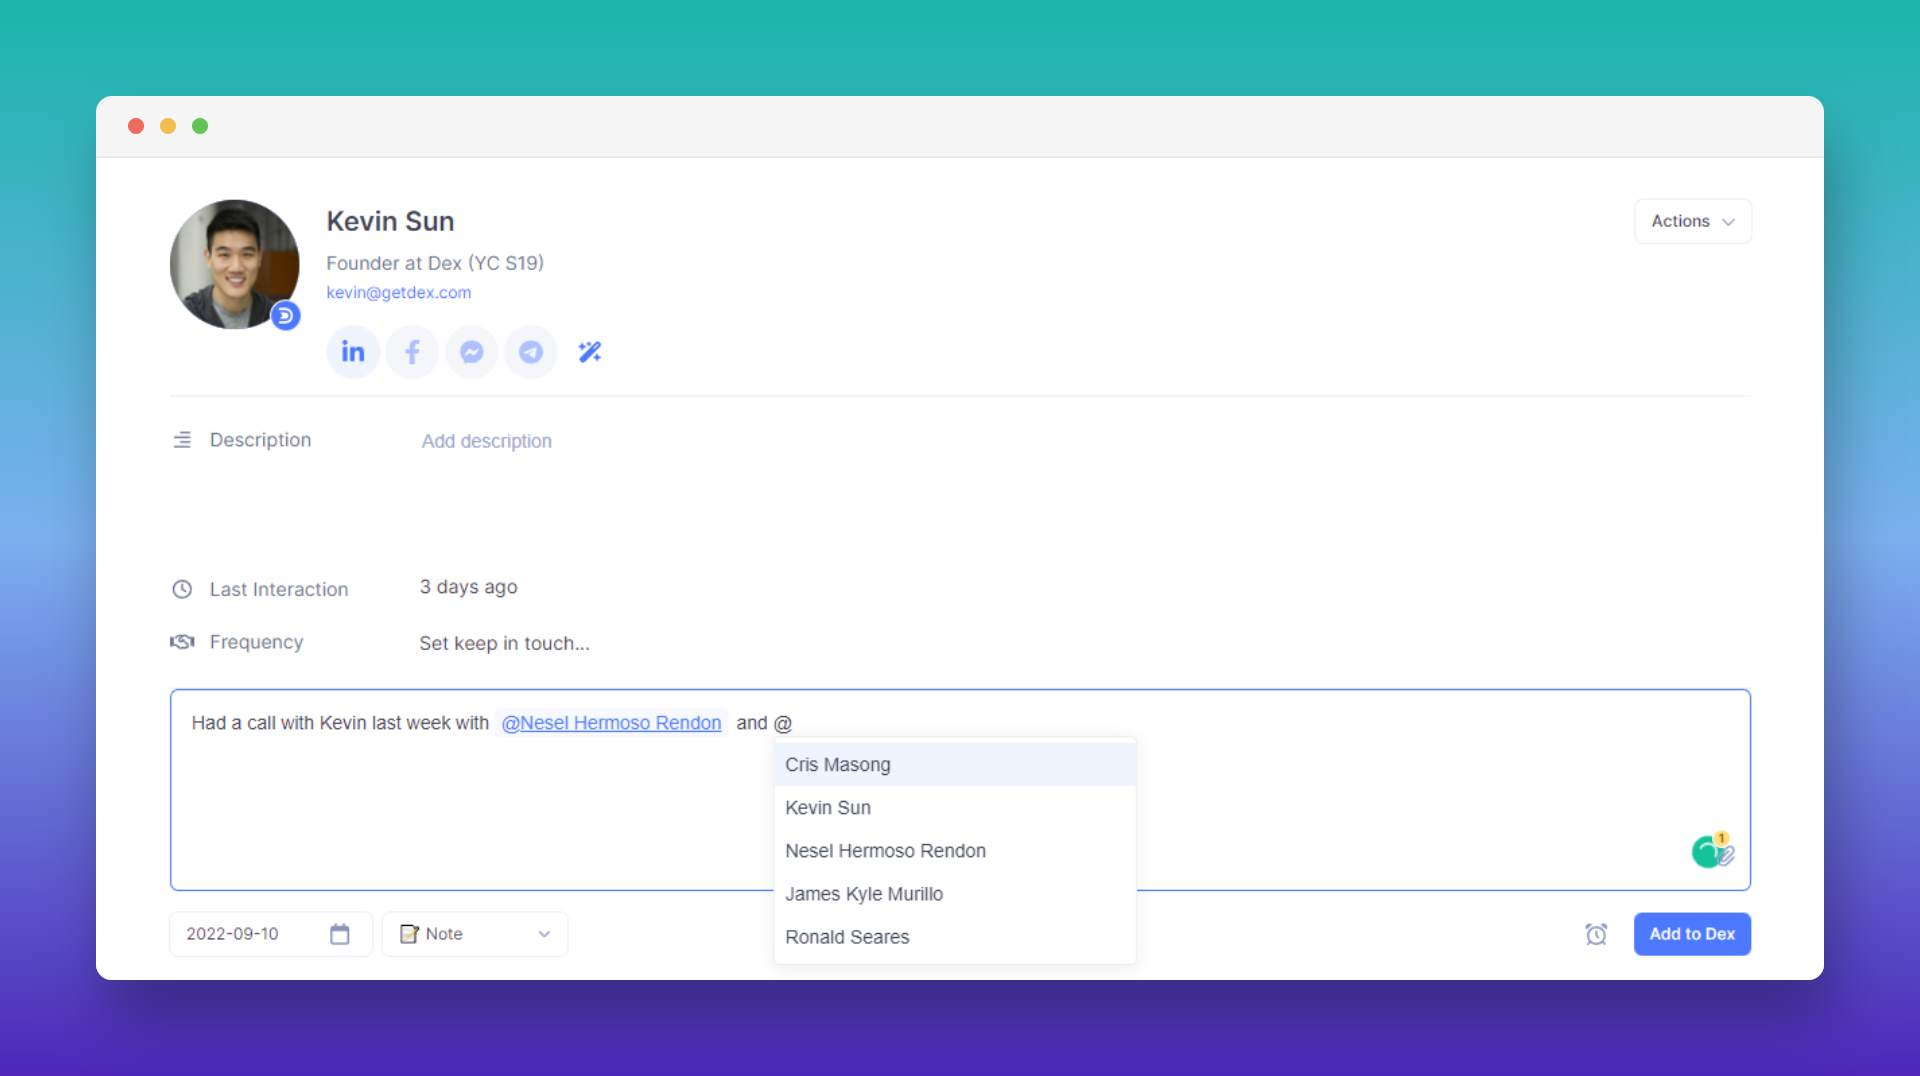Click the green maximize window button

click(200, 126)
